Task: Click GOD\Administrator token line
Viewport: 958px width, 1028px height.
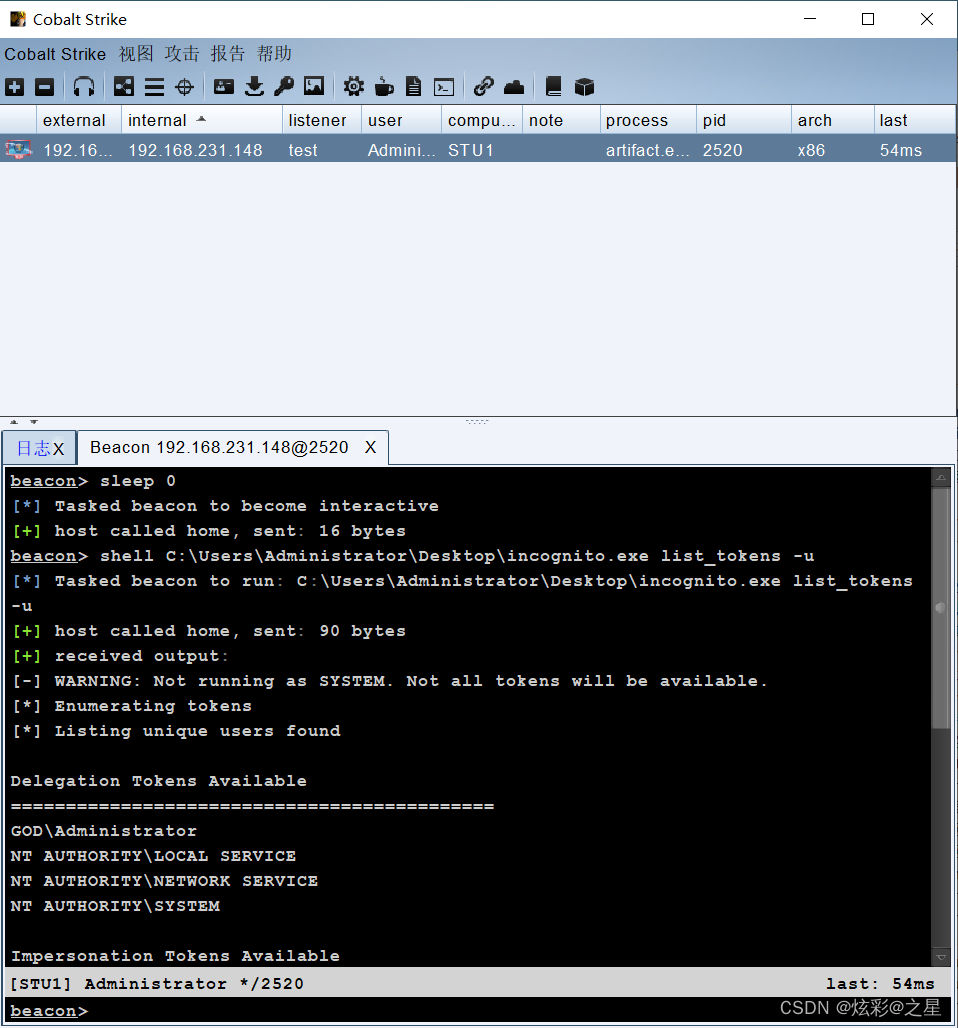Action: pos(104,831)
